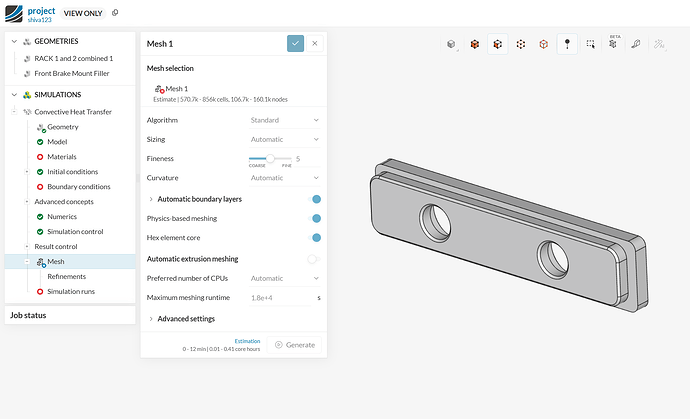Confirm Mesh 1 settings with checkmark
Image resolution: width=690 pixels, height=419 pixels.
point(295,44)
